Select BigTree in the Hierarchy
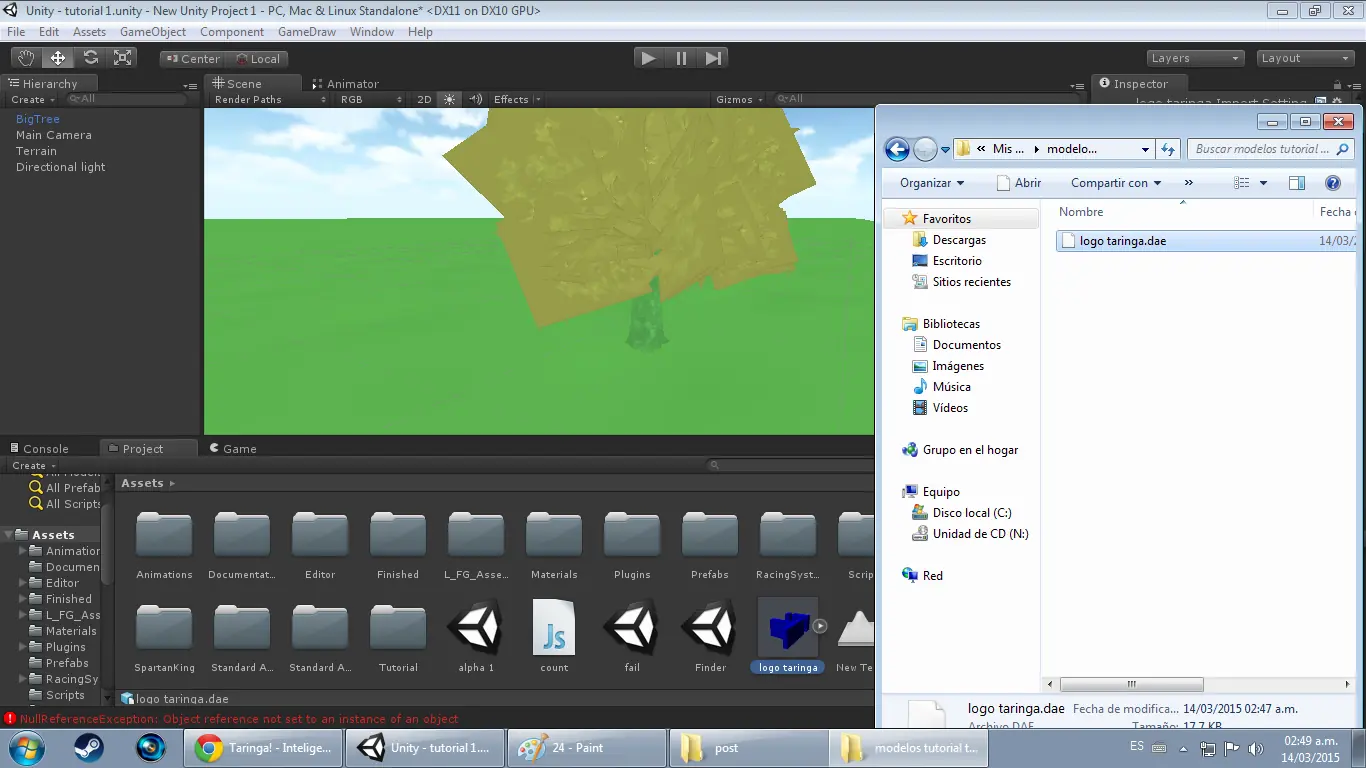 pyautogui.click(x=38, y=119)
